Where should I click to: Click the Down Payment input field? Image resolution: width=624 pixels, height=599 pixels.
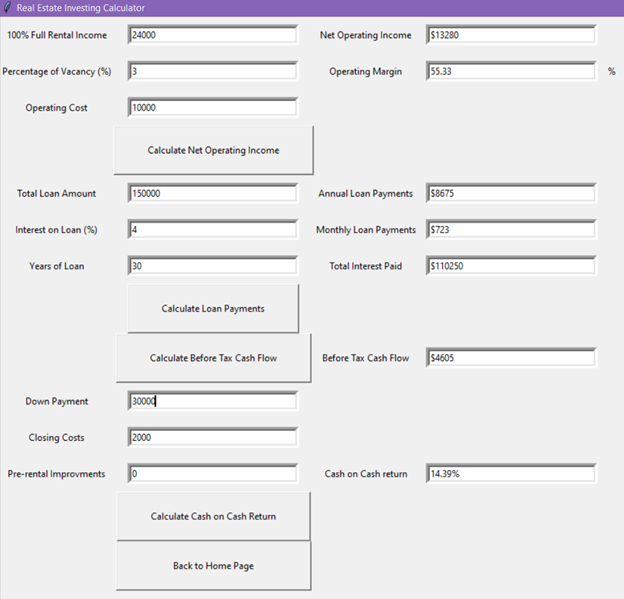point(213,402)
